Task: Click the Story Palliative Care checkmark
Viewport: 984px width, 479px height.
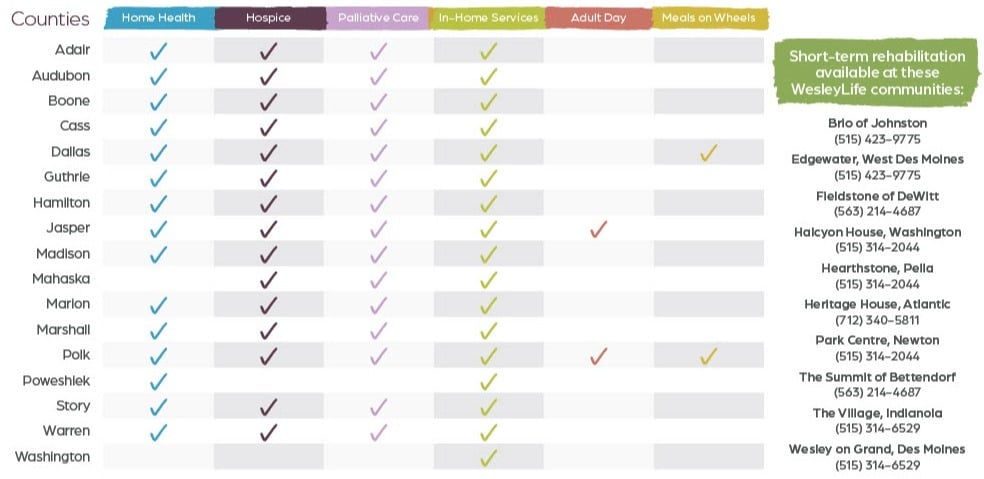Action: (378, 406)
